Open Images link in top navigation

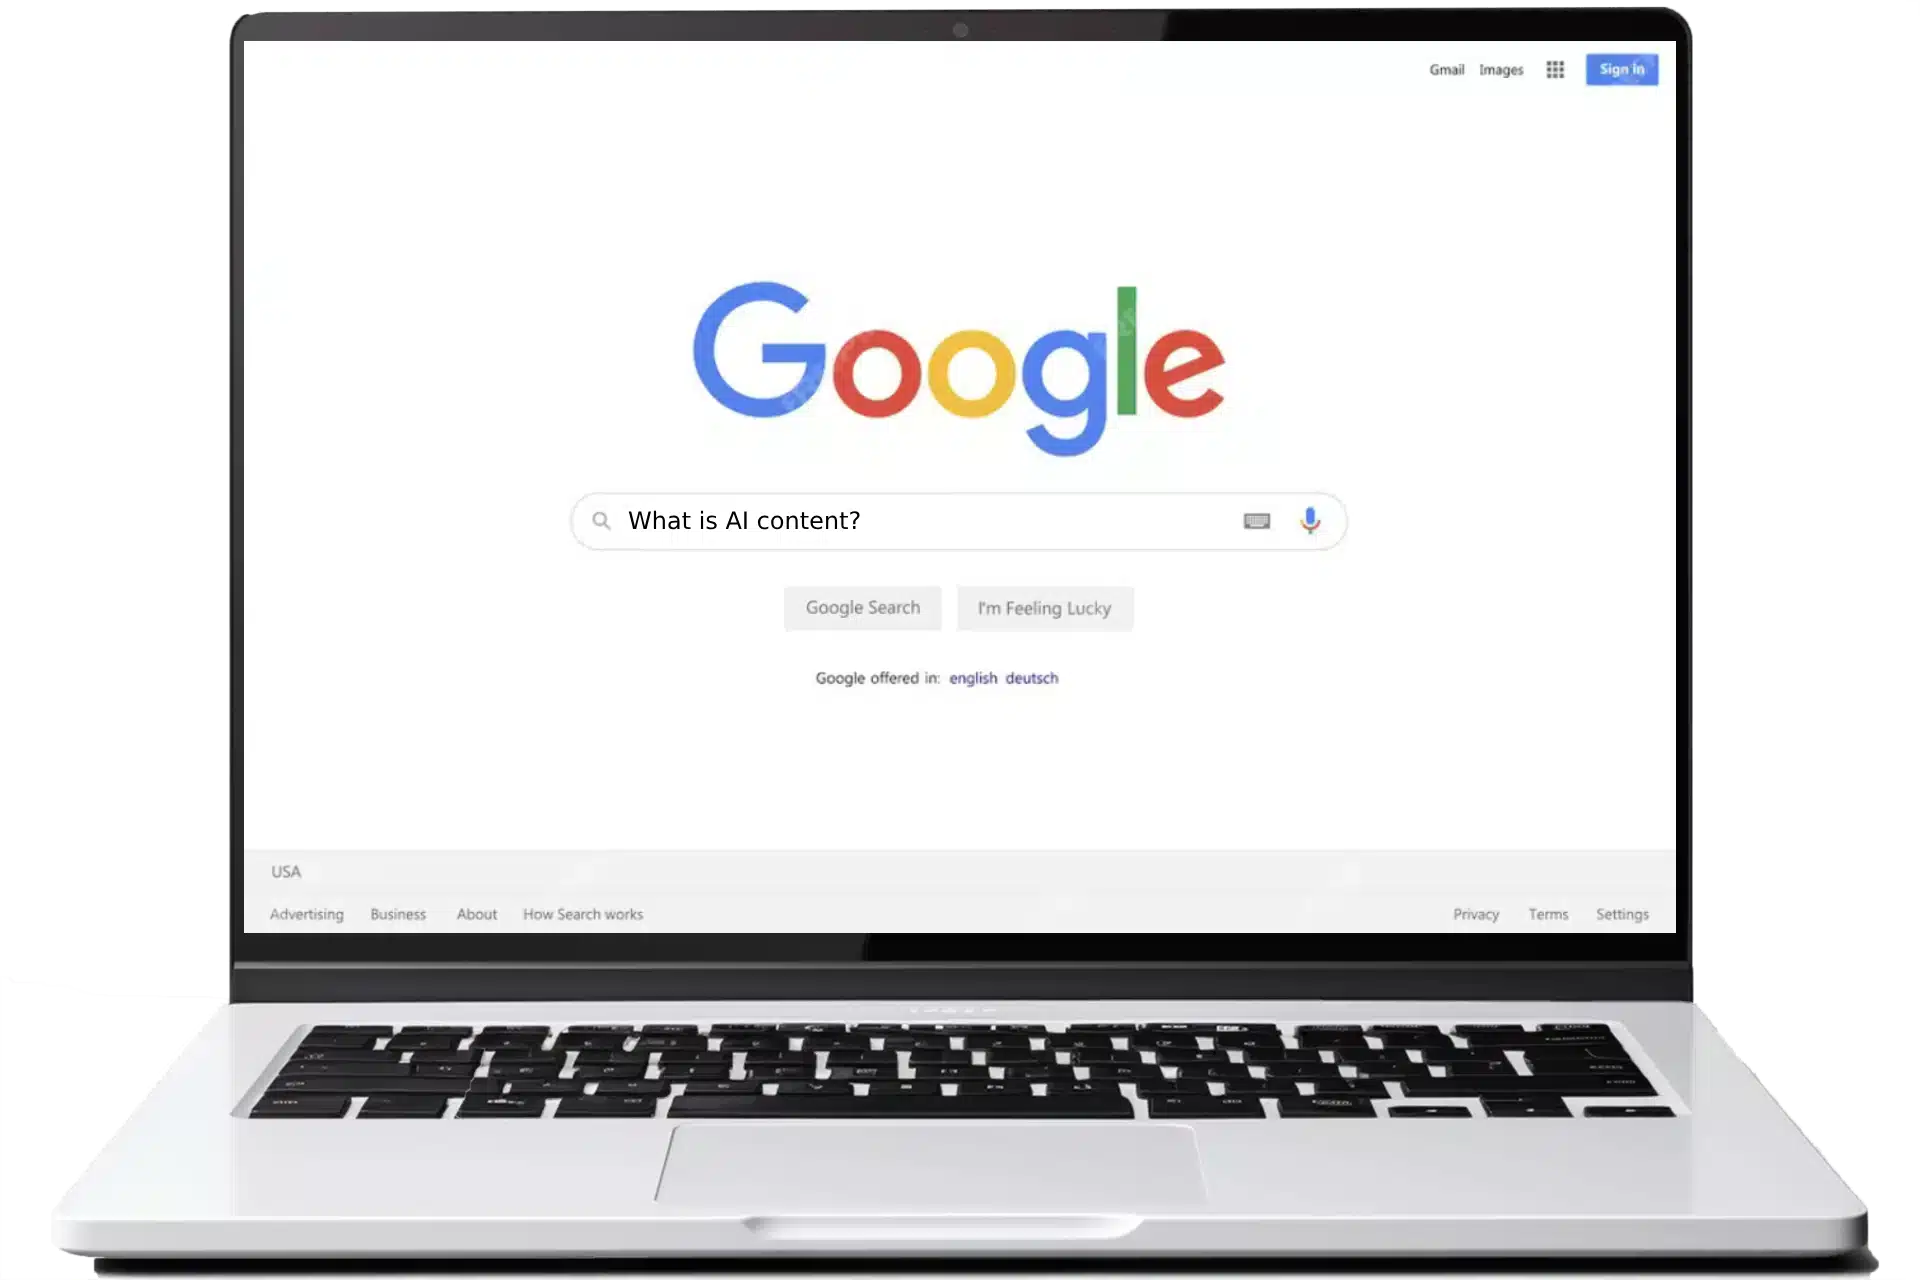tap(1501, 69)
